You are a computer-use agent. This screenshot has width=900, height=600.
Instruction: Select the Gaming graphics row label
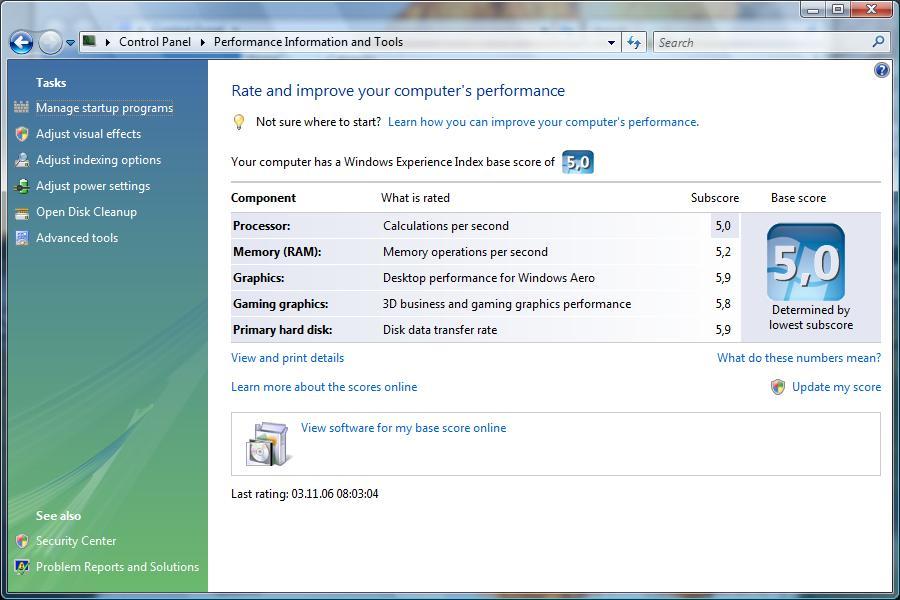pos(281,304)
